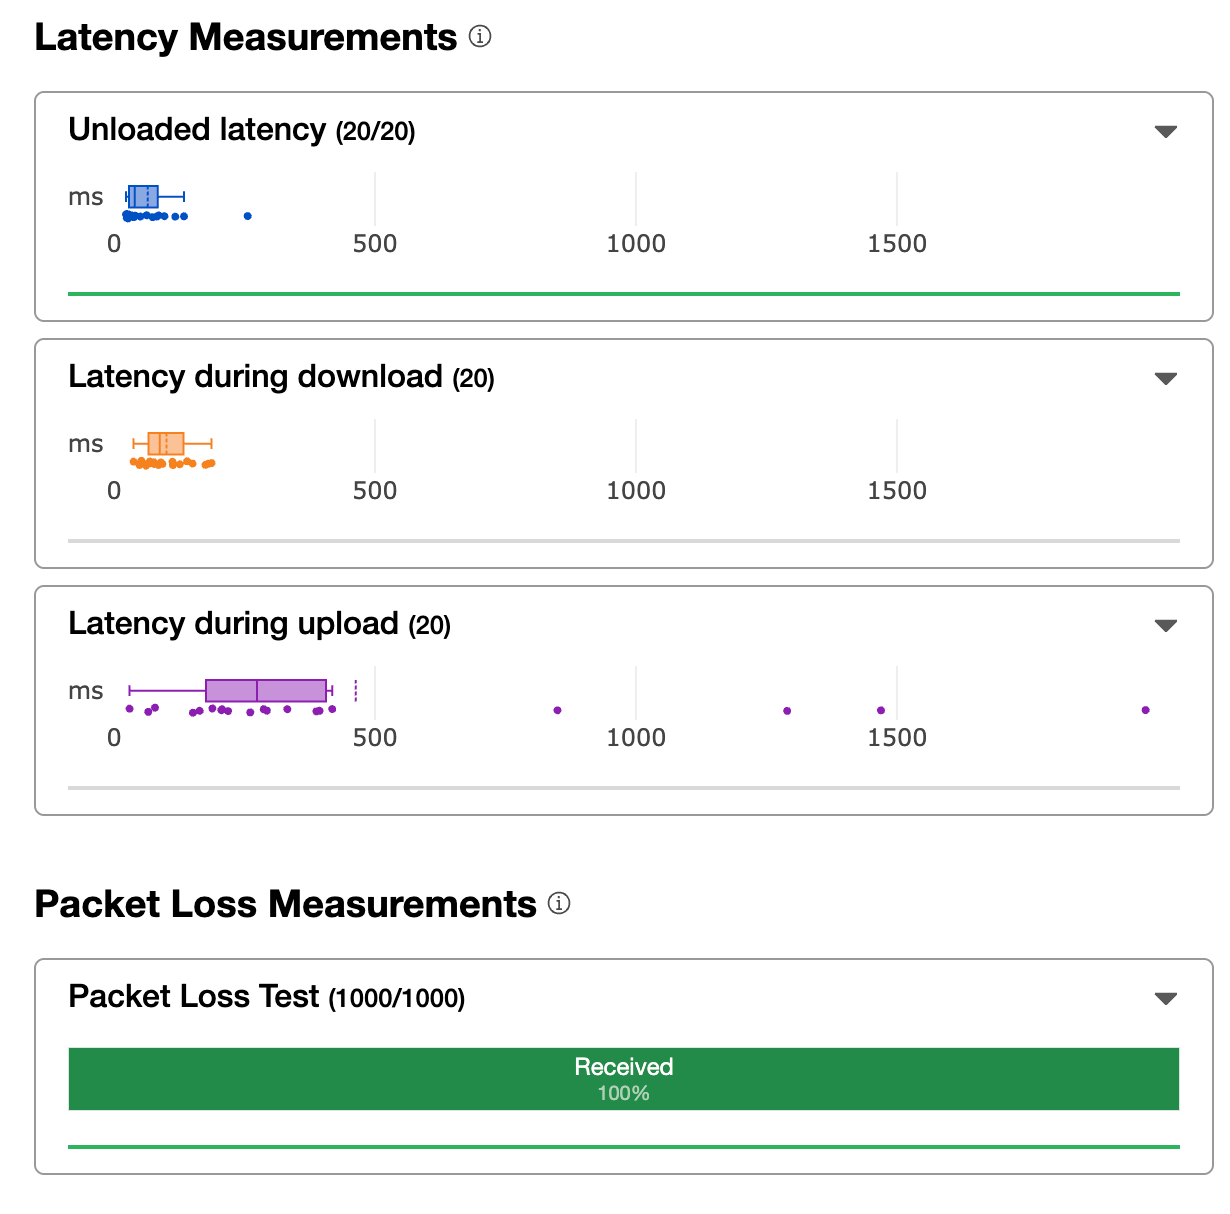Click the rightmost purple outlier dot

coord(1145,710)
